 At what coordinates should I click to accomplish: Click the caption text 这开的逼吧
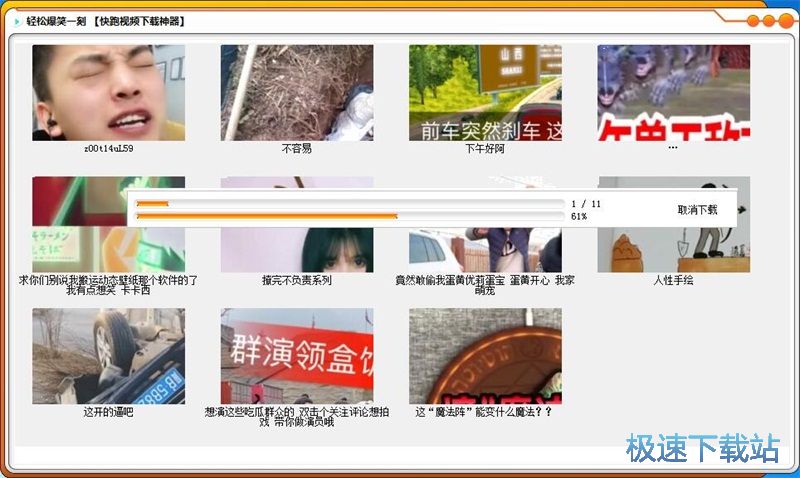[108, 412]
